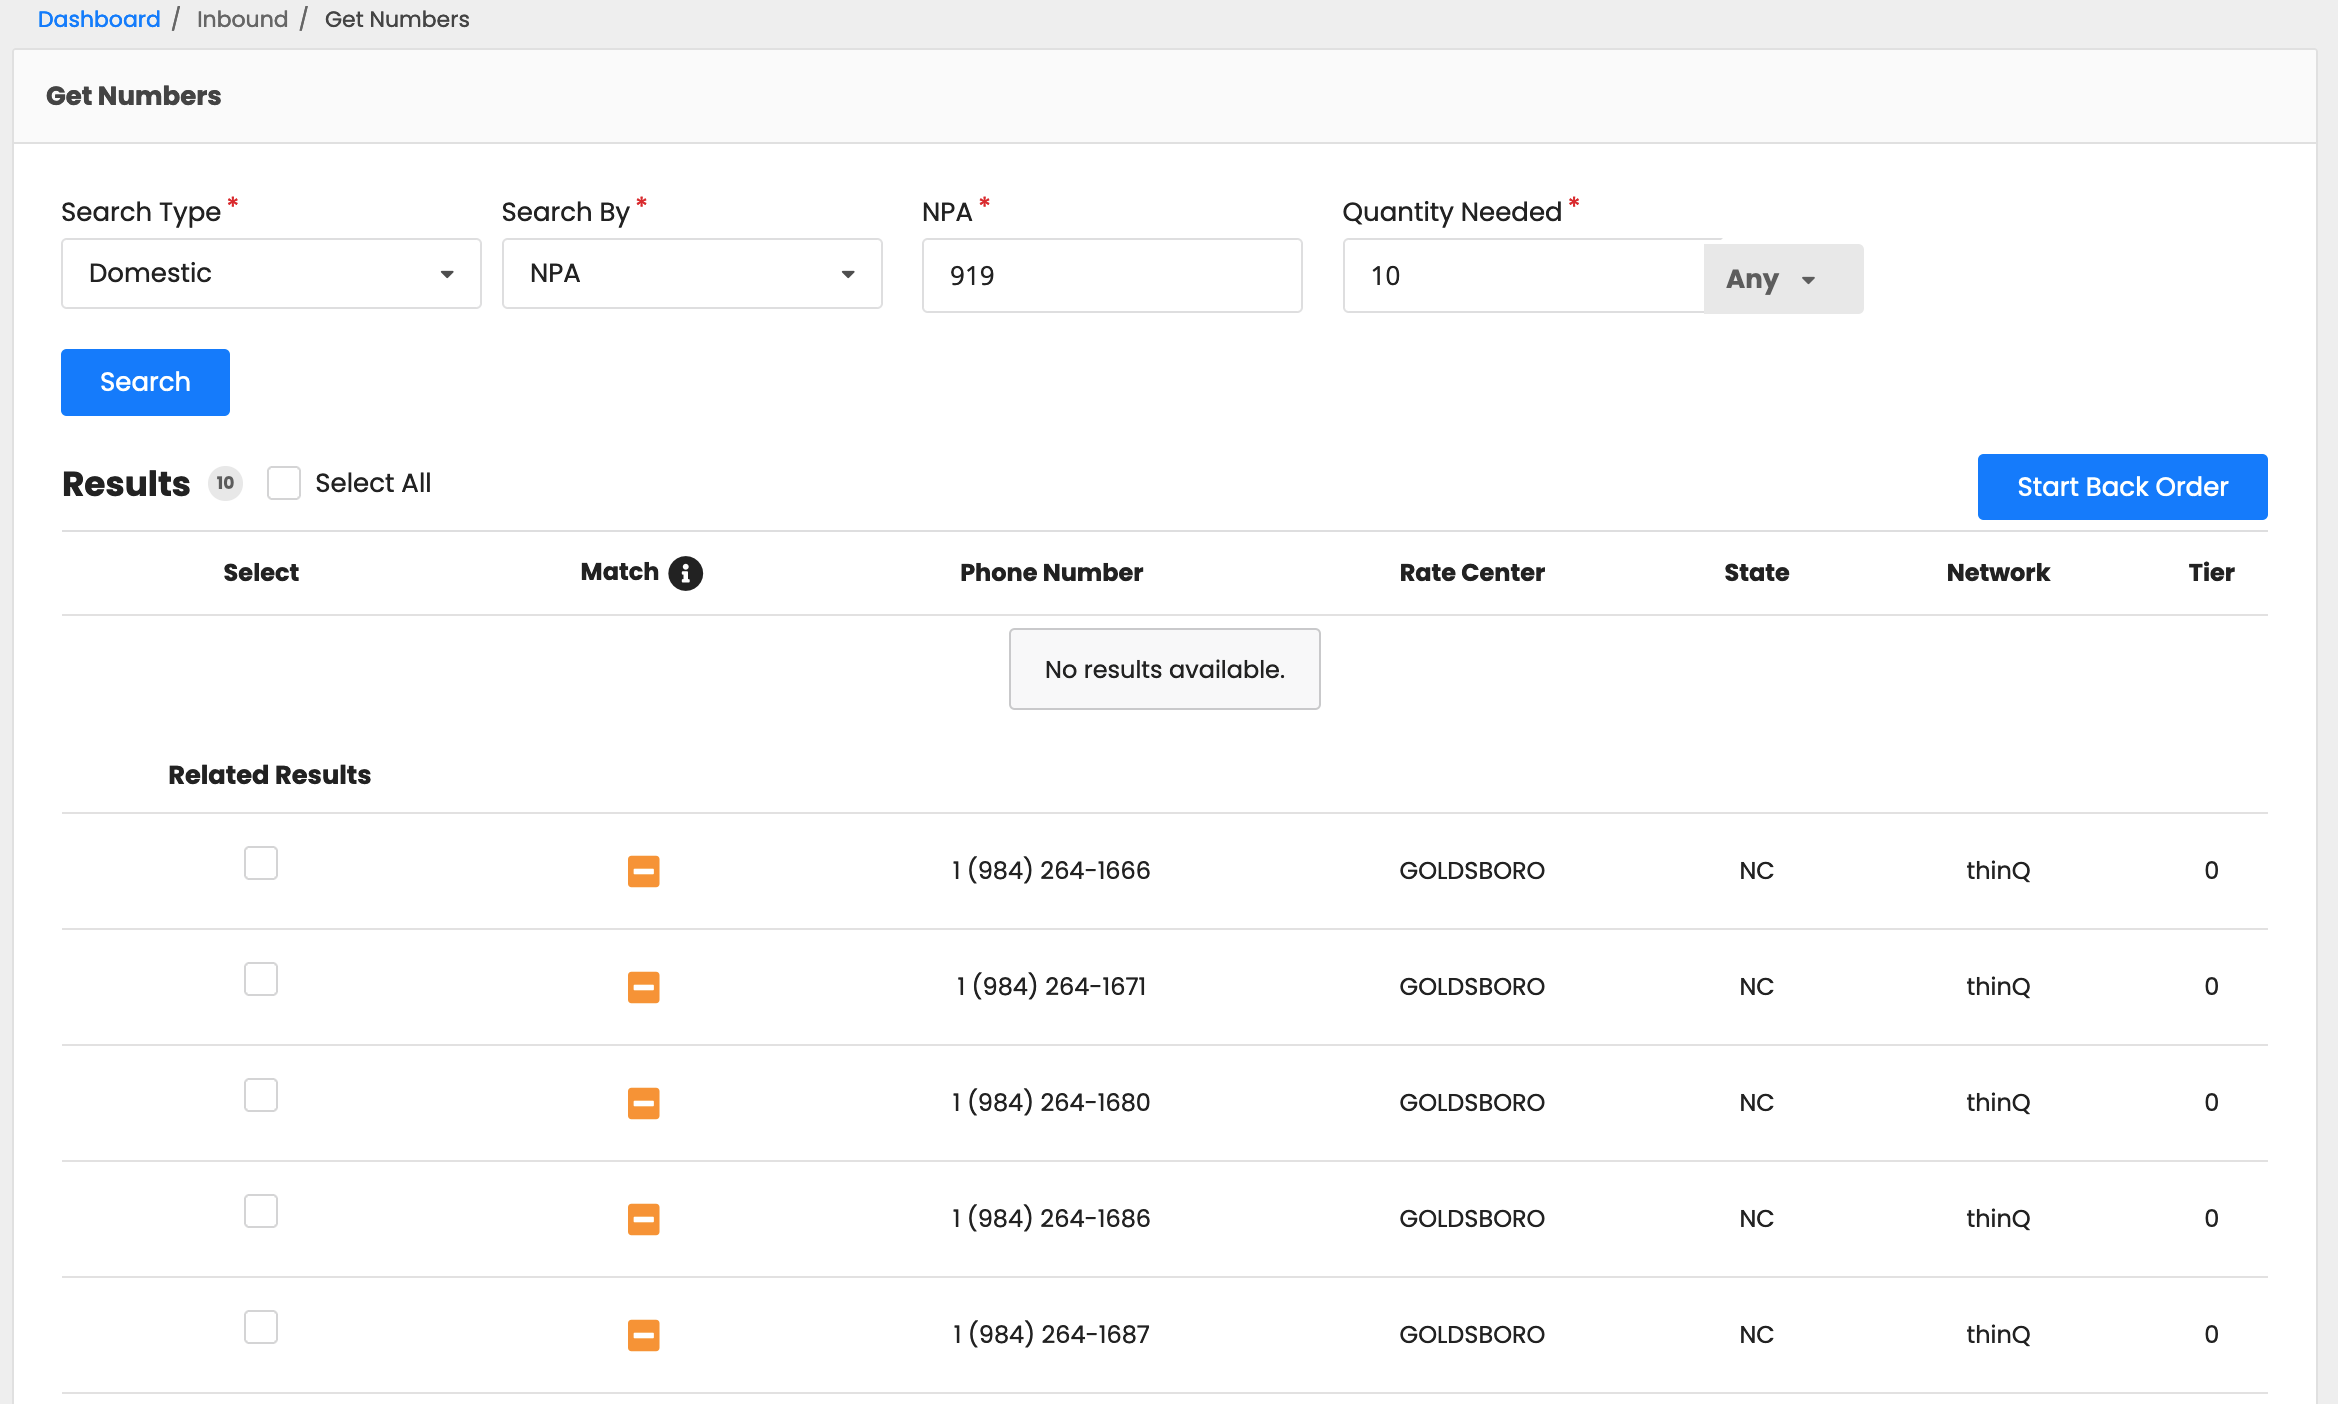The image size is (2338, 1404).
Task: Click tier value 0 in 264-1686 row
Action: tap(2211, 1219)
